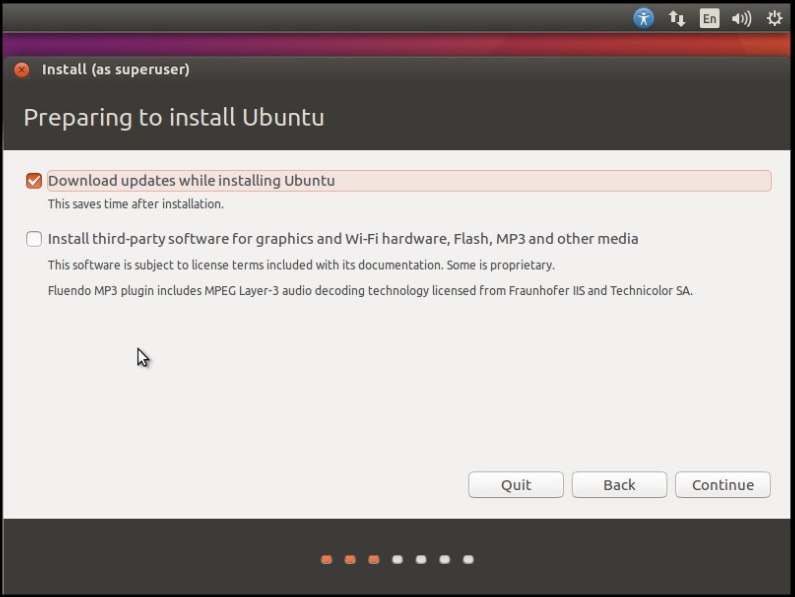
Task: Click the 'Install third-party software' label text
Action: tap(343, 239)
